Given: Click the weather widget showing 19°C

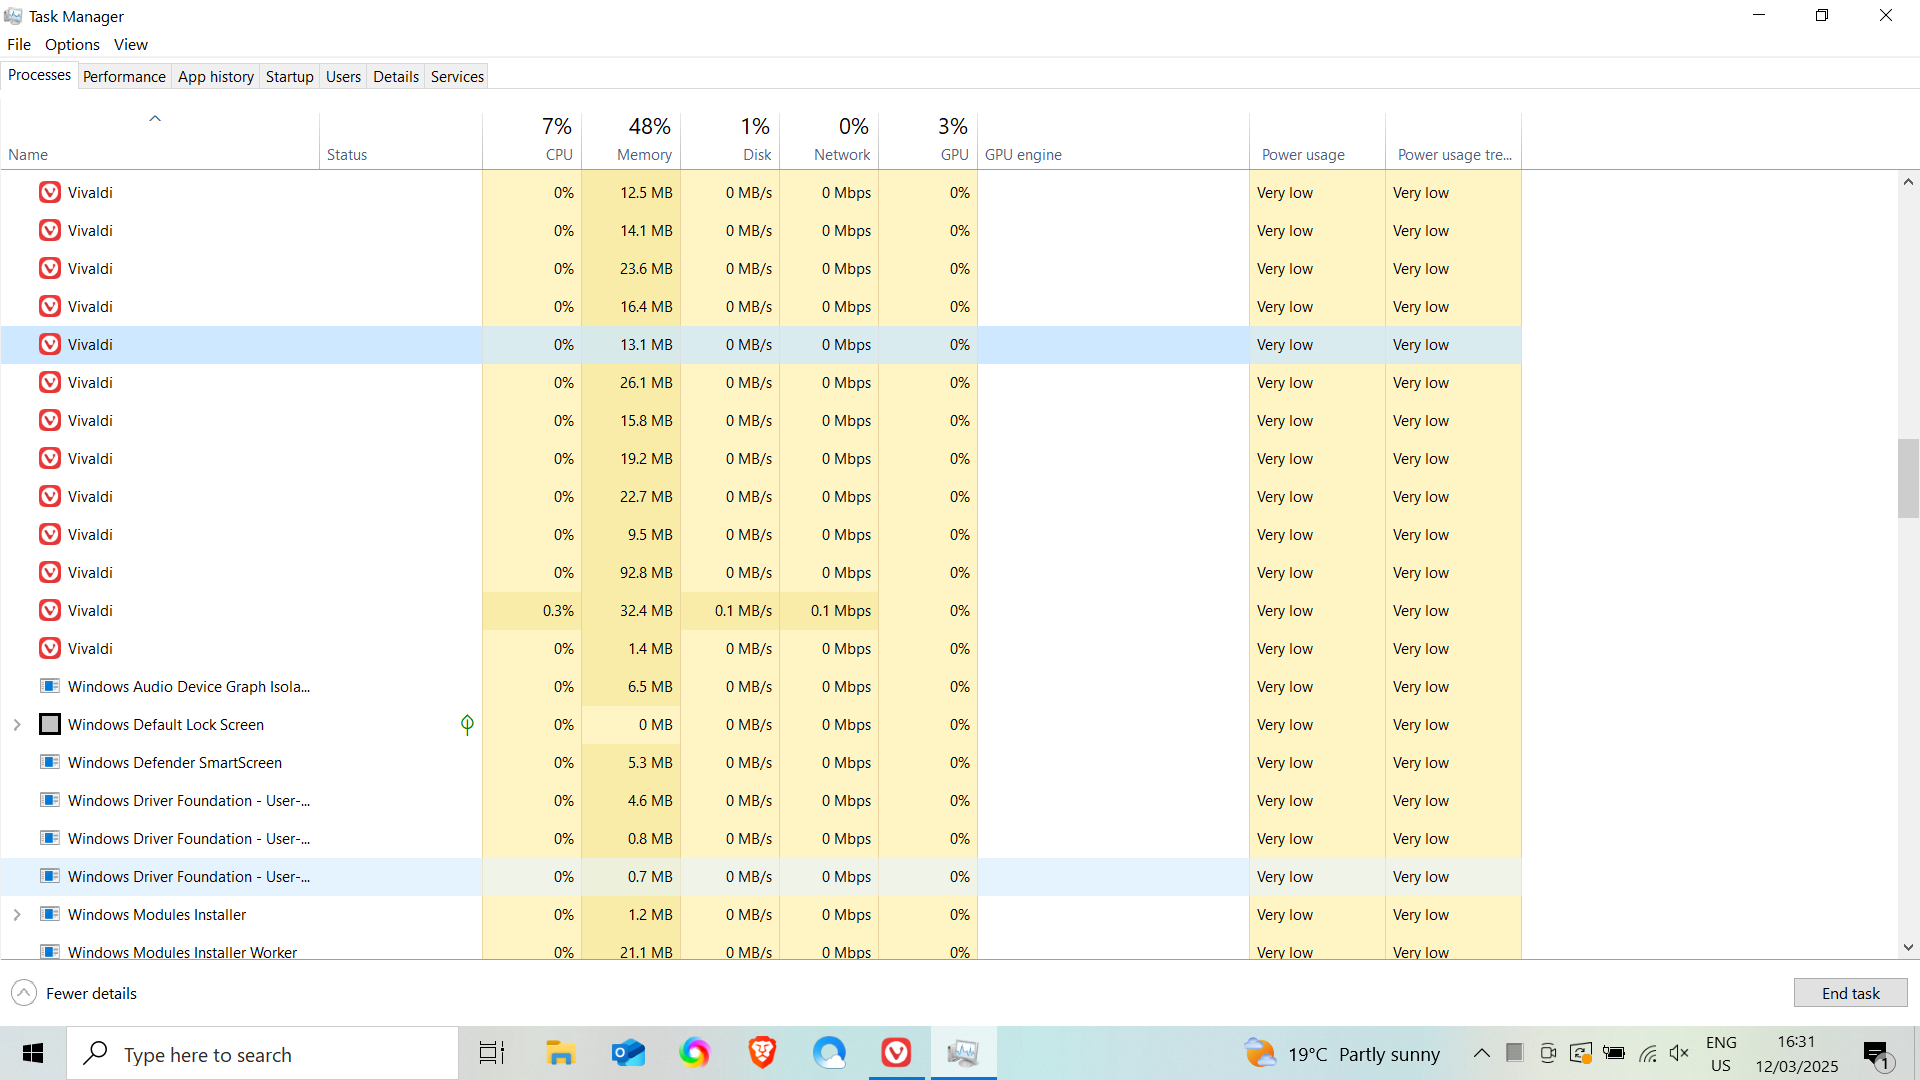Looking at the screenshot, I should (x=1342, y=1054).
